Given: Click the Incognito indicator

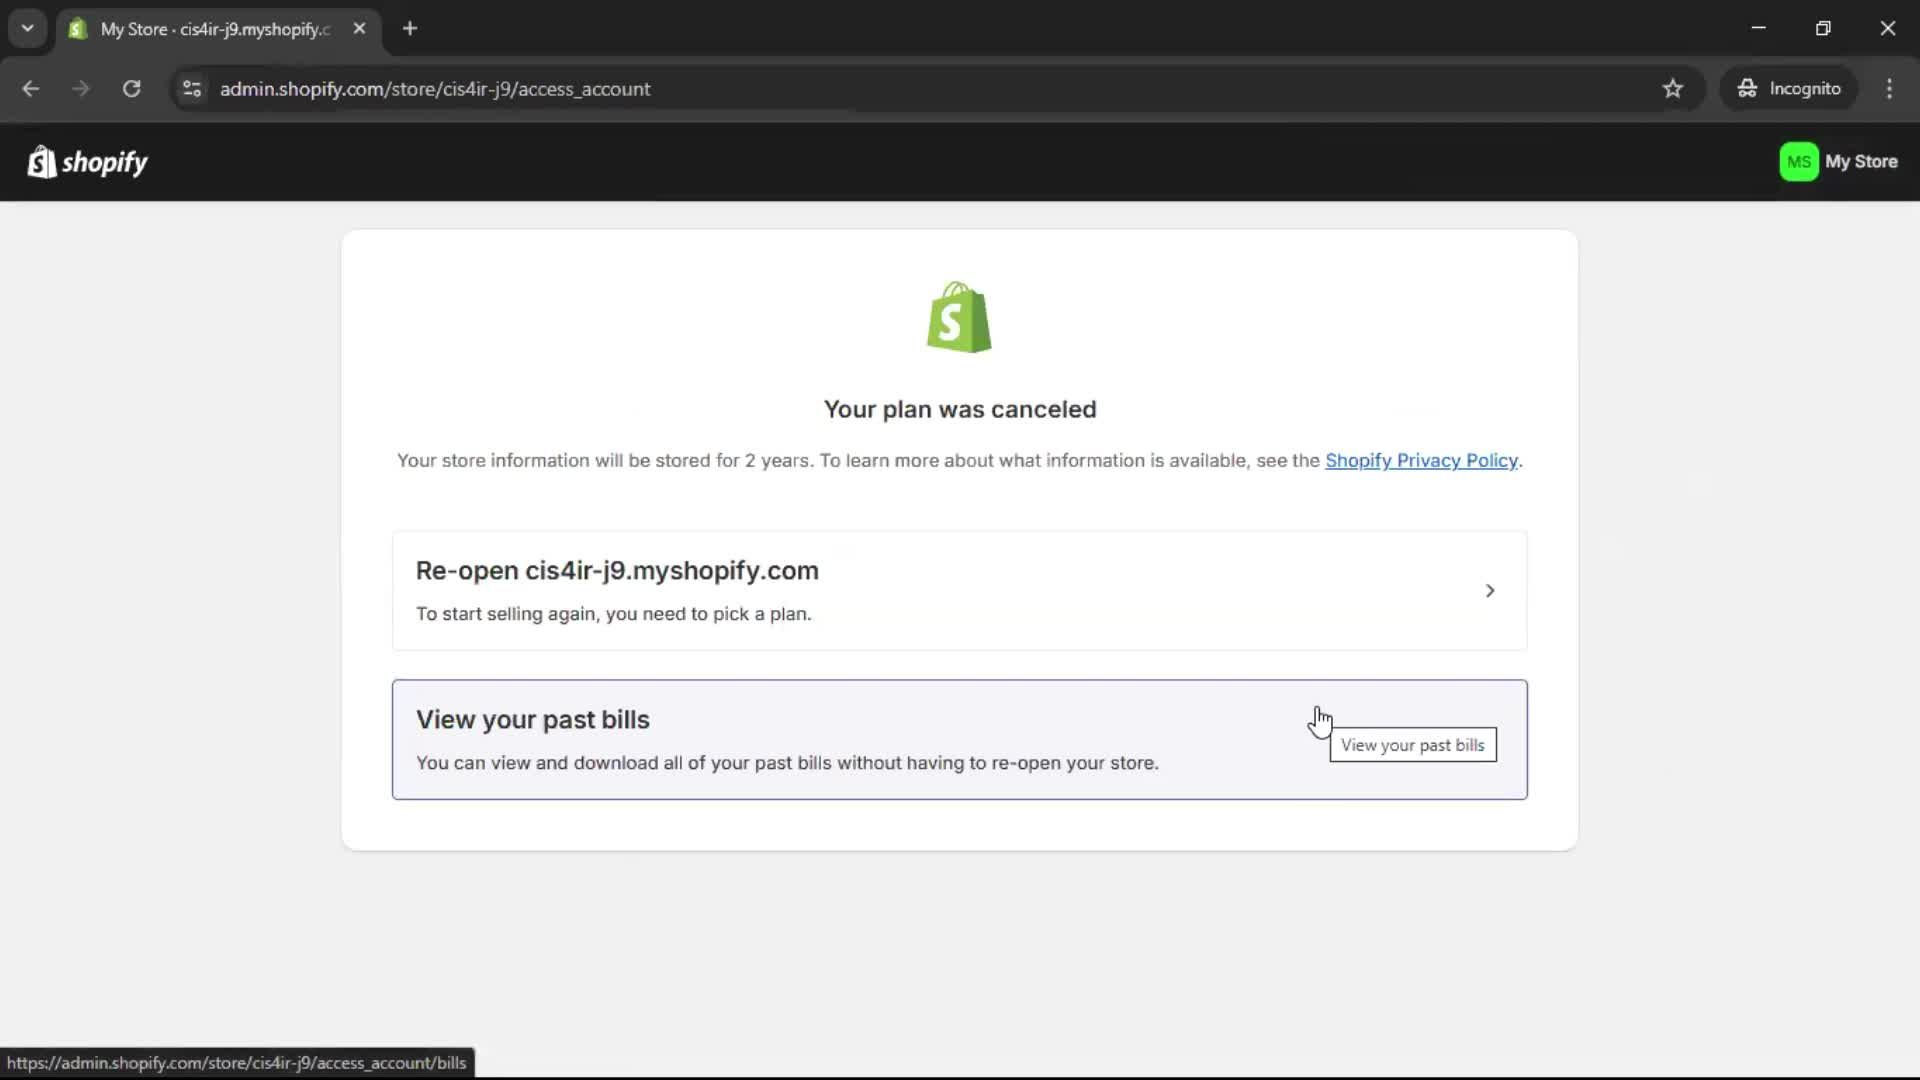Looking at the screenshot, I should pos(1790,89).
